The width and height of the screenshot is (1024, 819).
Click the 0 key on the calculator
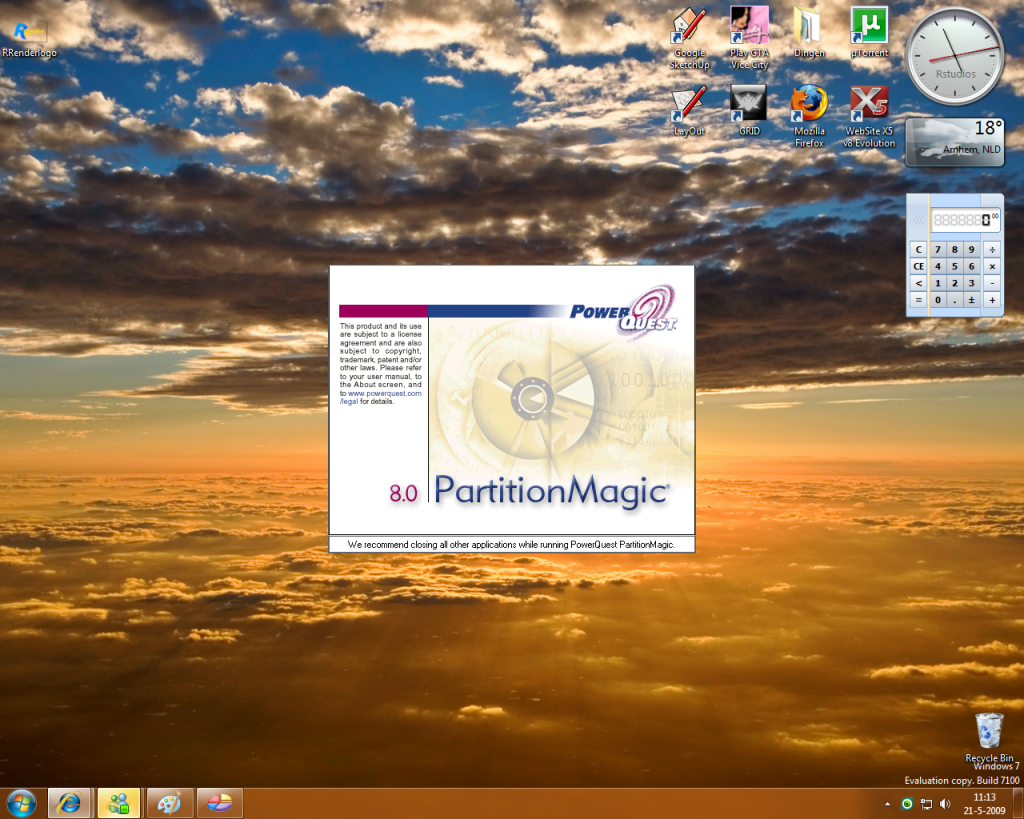point(938,300)
